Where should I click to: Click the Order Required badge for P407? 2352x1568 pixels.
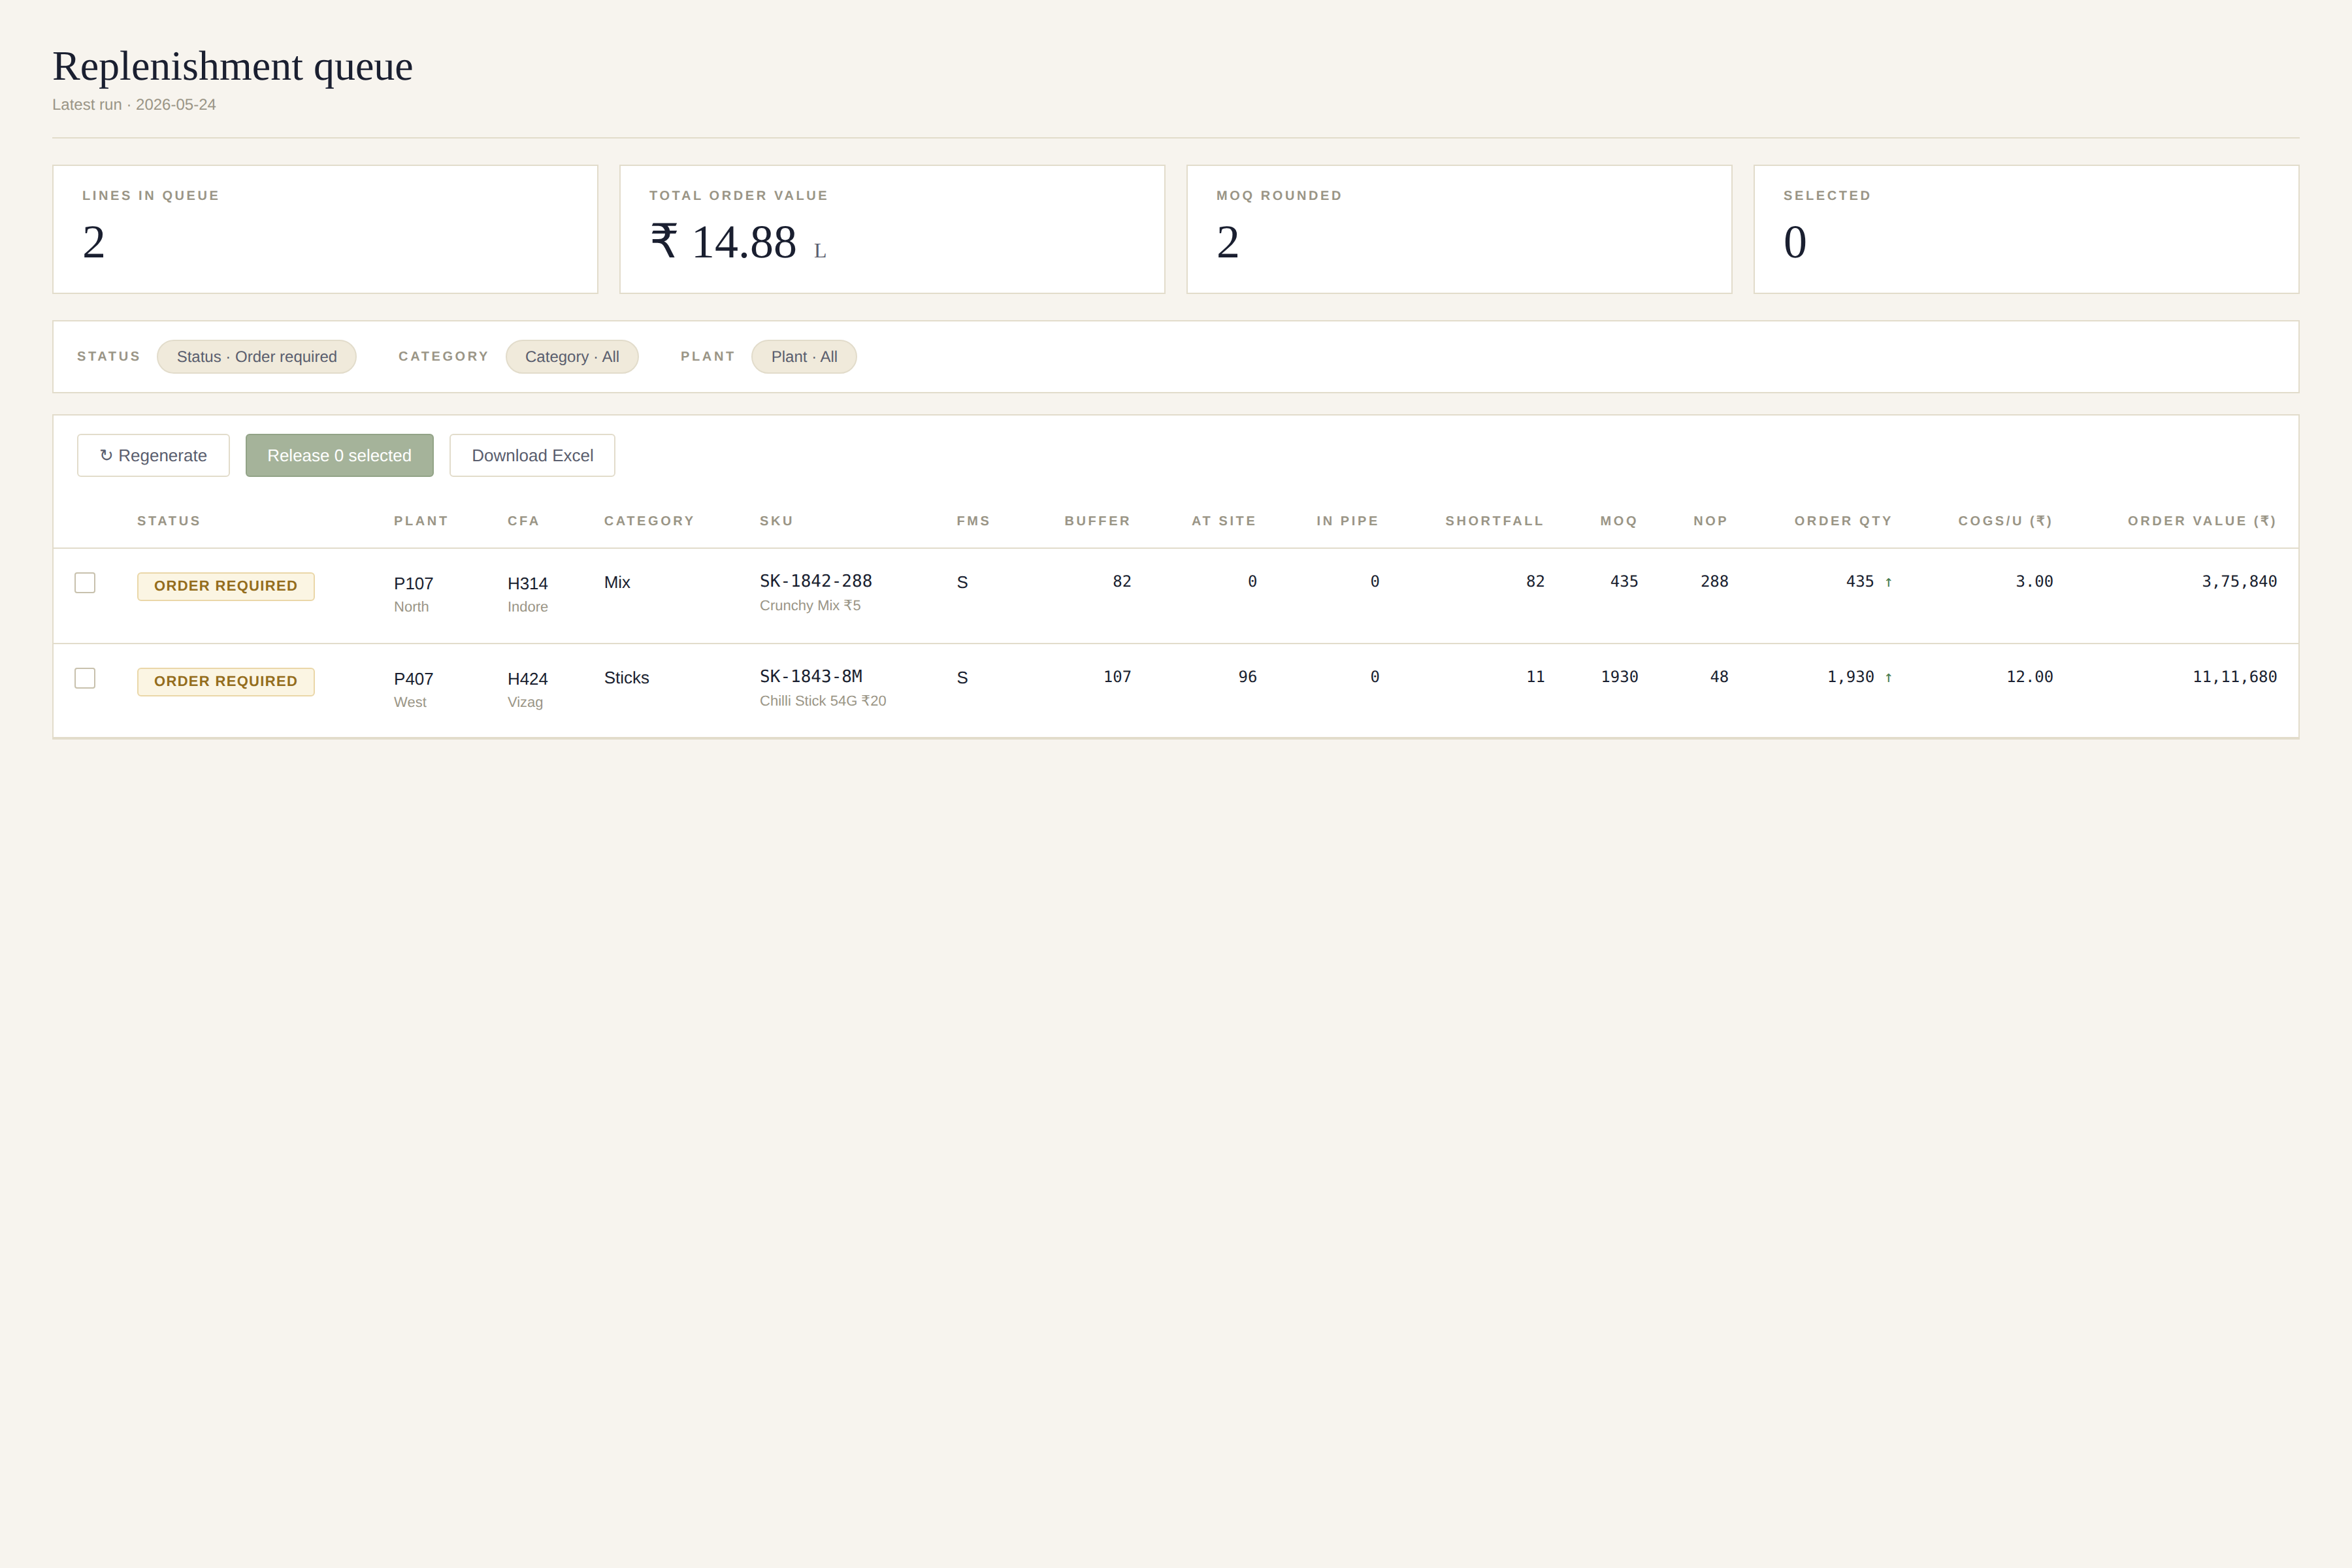click(x=226, y=681)
